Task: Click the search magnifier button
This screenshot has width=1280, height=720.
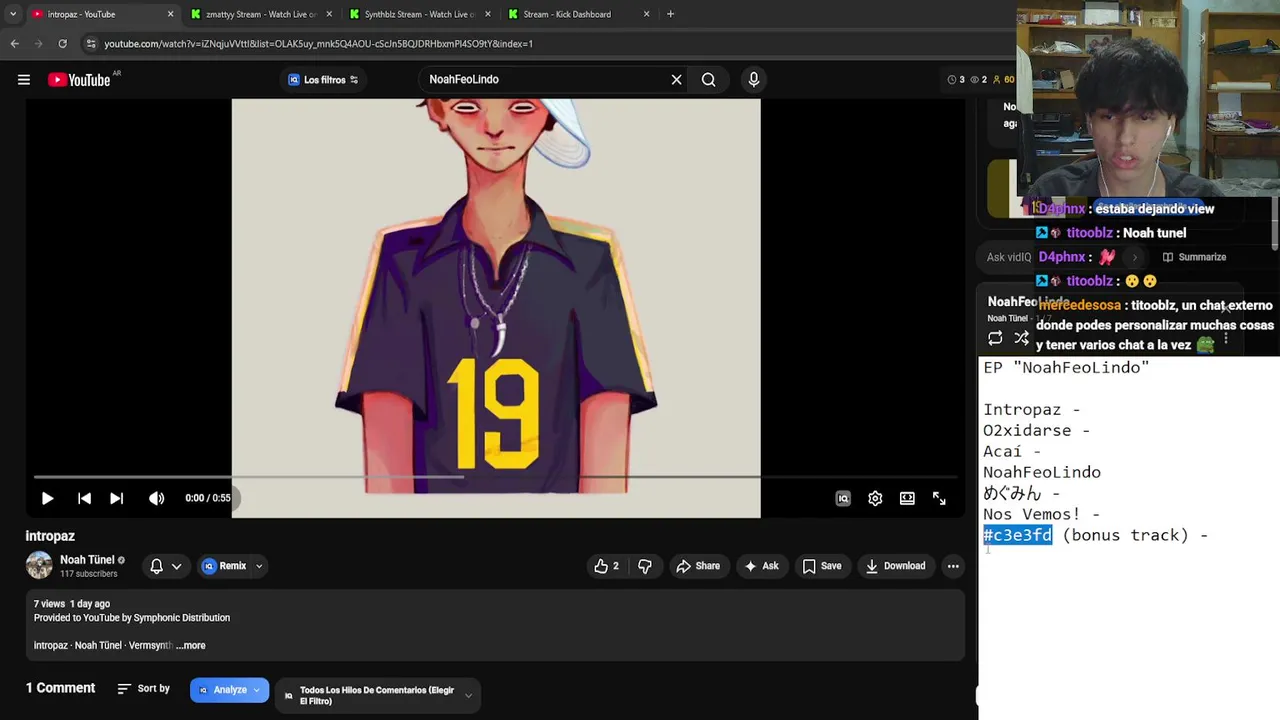Action: point(708,79)
